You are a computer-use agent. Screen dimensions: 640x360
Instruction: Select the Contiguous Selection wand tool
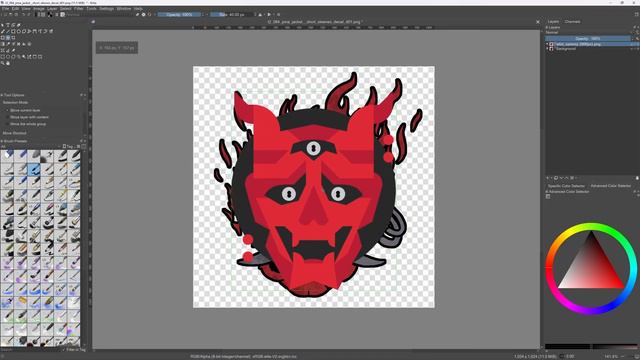pos(24,57)
